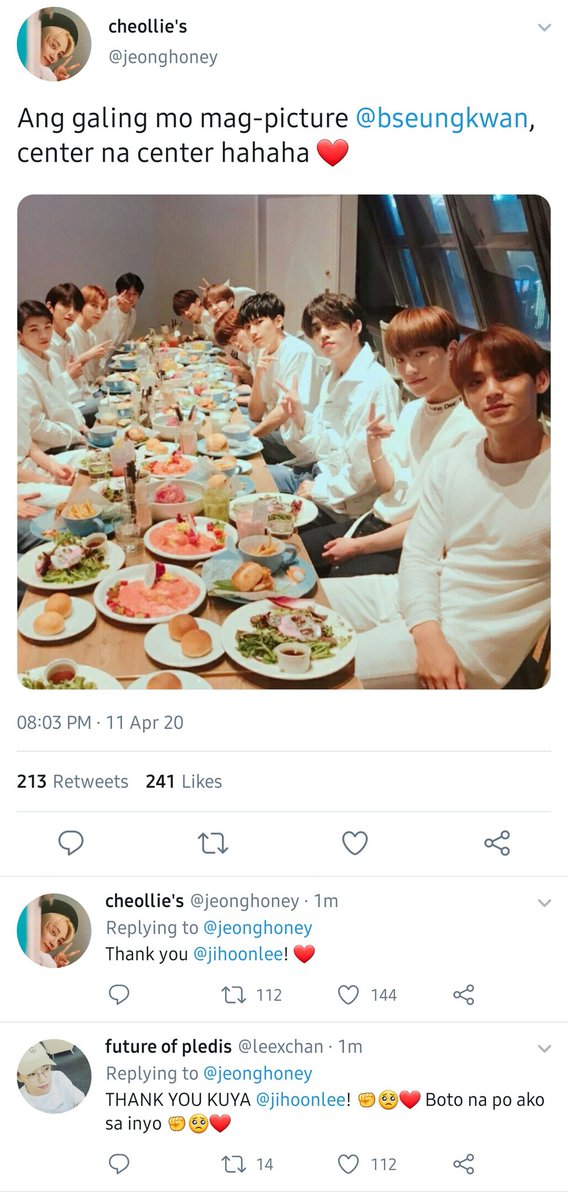This screenshot has width=568, height=1200.
Task: Open the @bseungkwan mention link
Action: (441, 119)
